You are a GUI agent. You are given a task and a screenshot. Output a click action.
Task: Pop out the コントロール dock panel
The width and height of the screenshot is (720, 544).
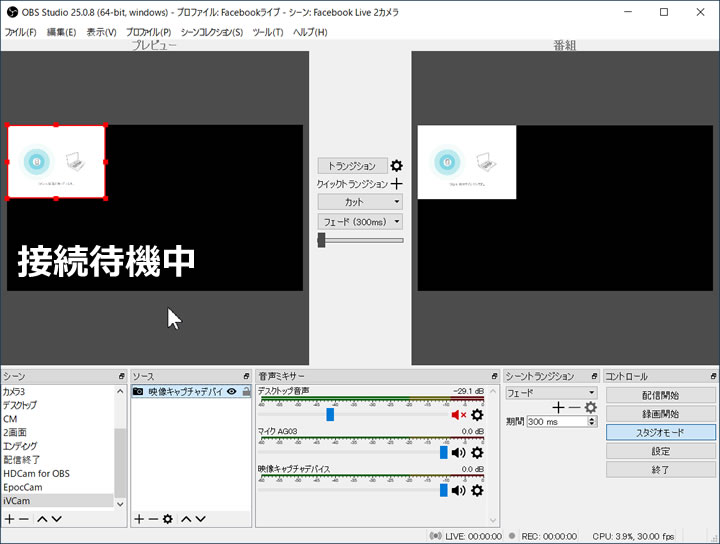[714, 376]
